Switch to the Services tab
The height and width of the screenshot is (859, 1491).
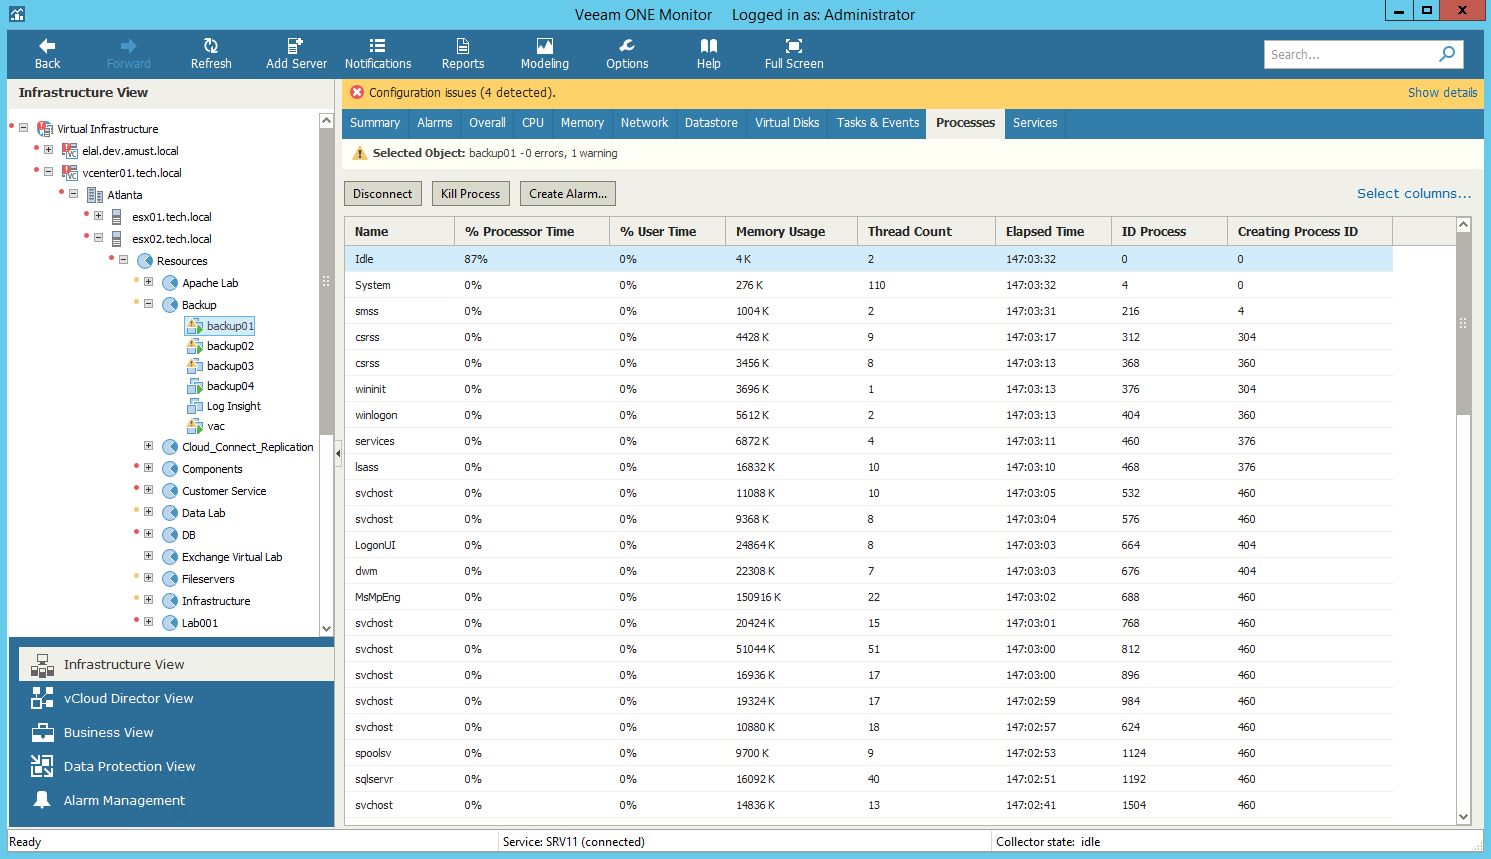coord(1035,123)
